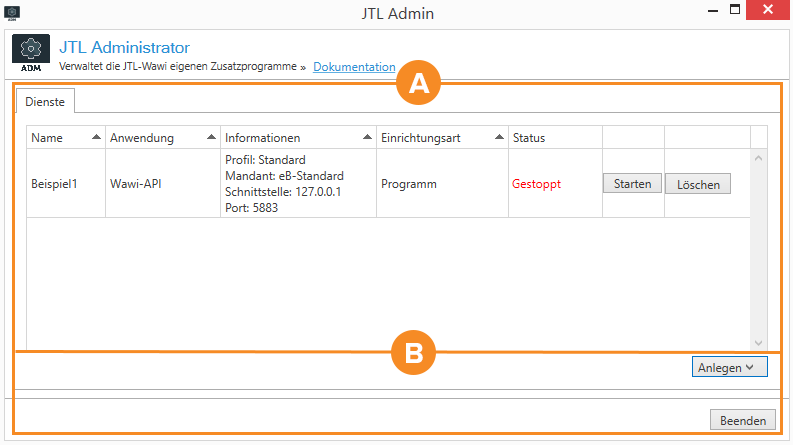The height and width of the screenshot is (445, 793).
Task: Exit via the Beenden button
Action: pyautogui.click(x=742, y=421)
